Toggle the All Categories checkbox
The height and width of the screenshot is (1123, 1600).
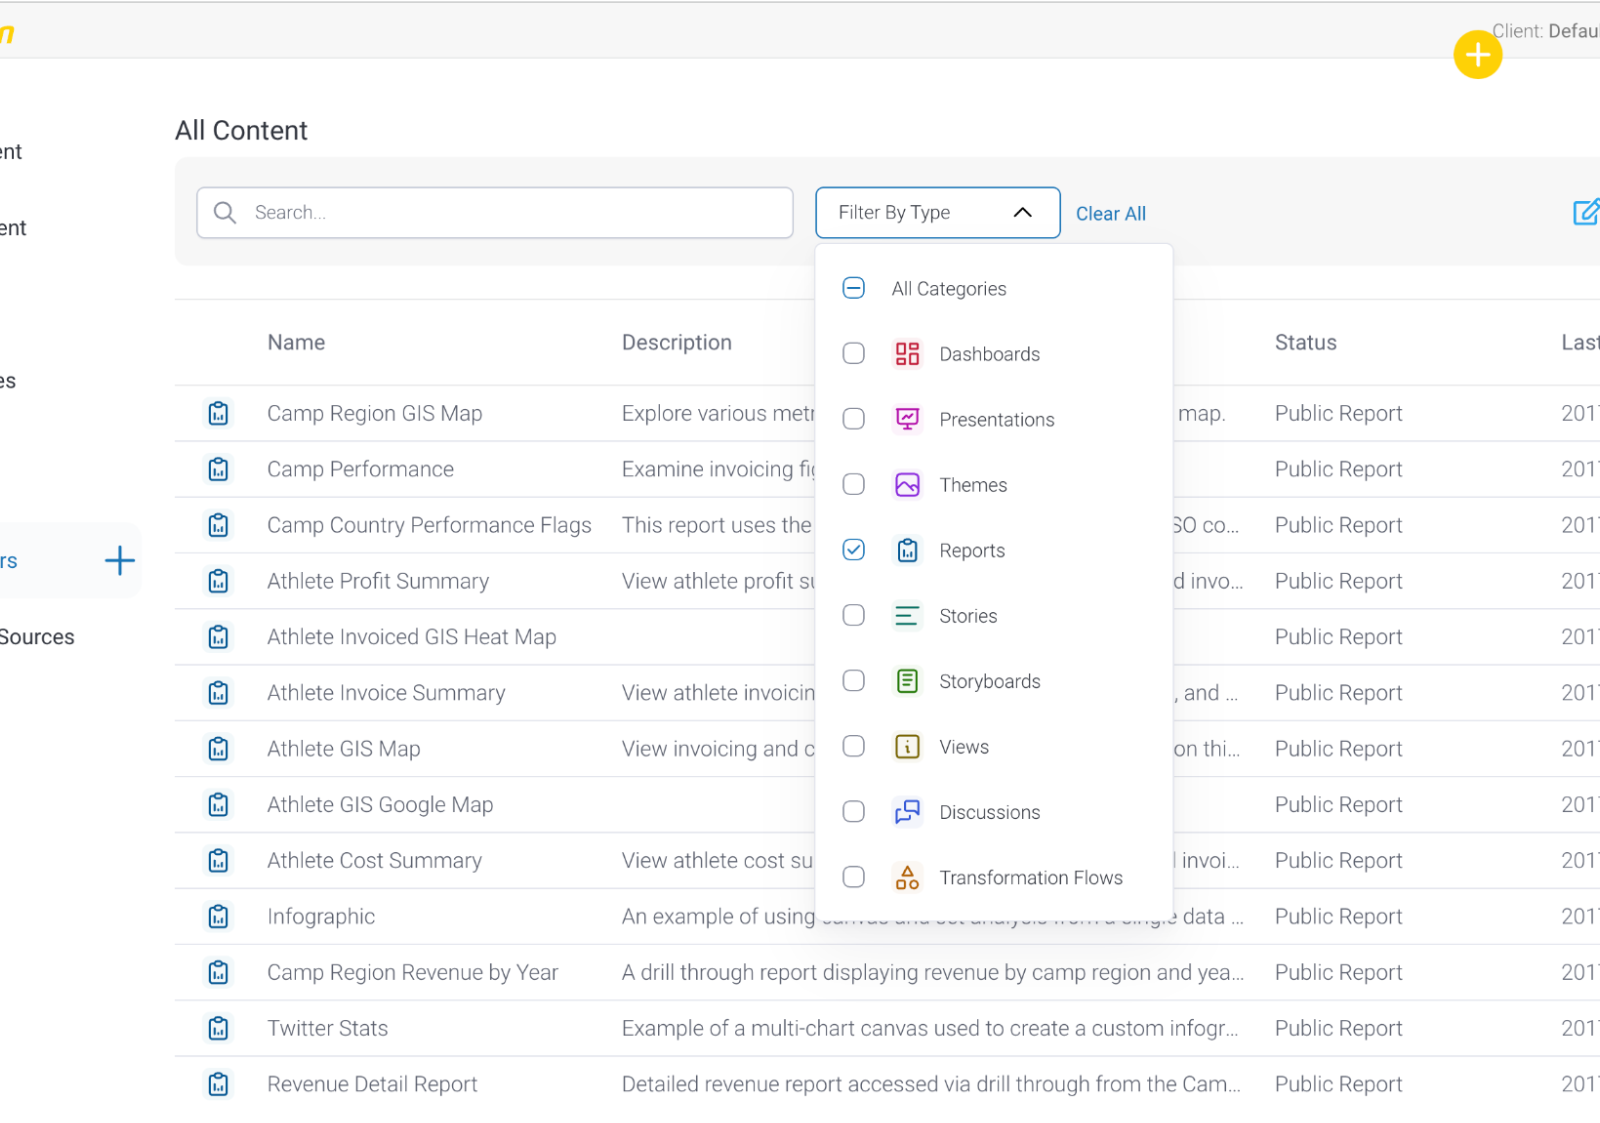[853, 288]
